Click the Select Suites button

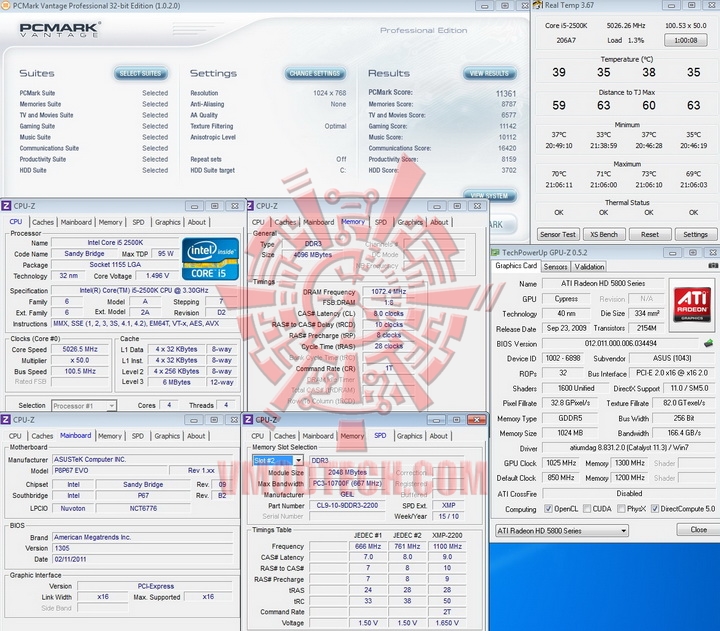pyautogui.click(x=141, y=73)
